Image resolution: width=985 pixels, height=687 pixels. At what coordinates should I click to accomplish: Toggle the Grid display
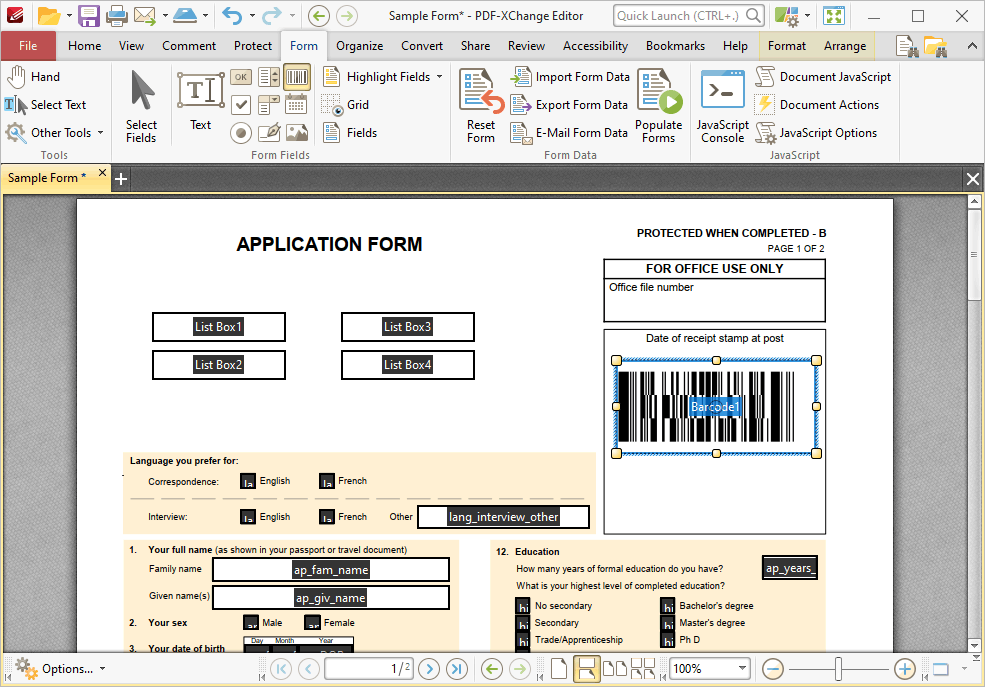(x=346, y=105)
